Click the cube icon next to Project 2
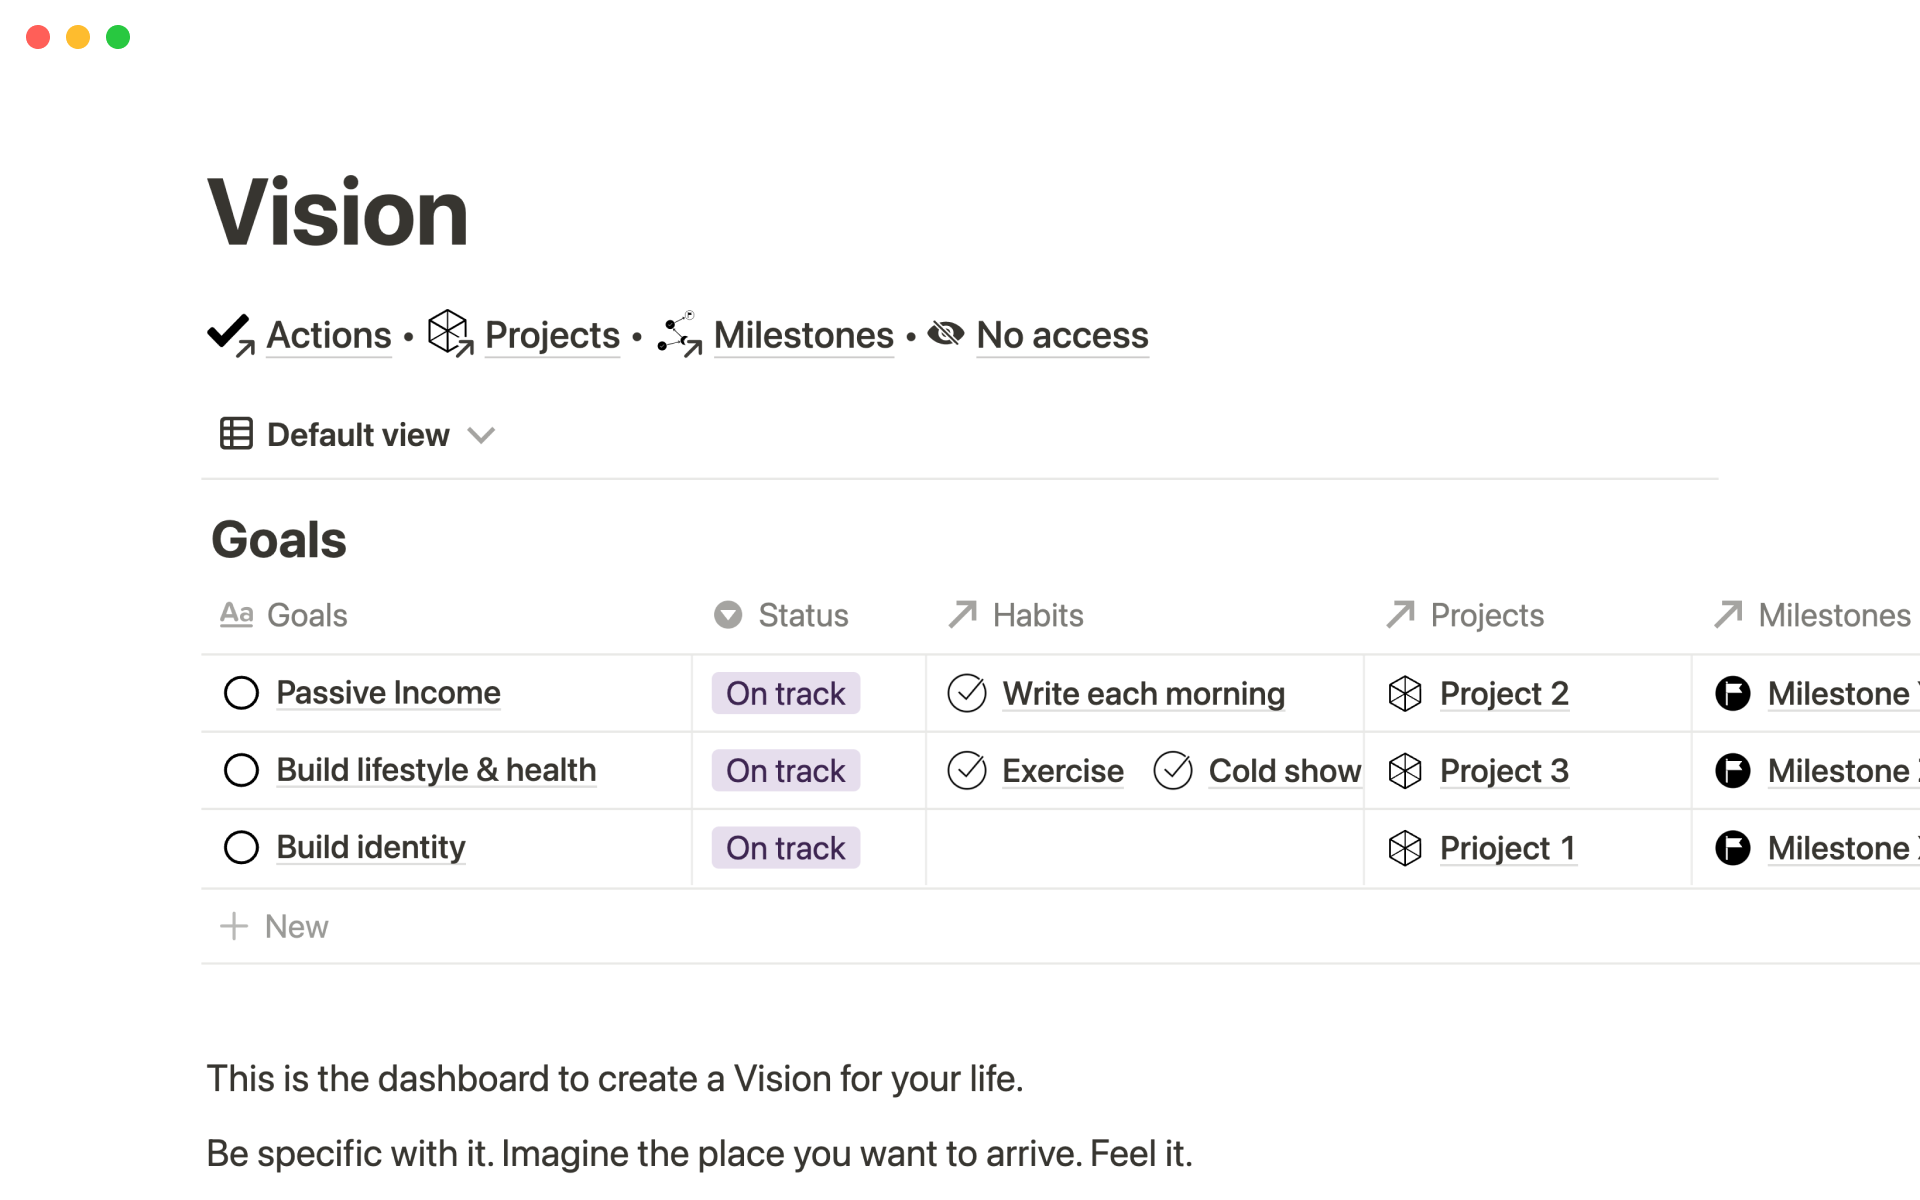The height and width of the screenshot is (1200, 1920). [x=1405, y=693]
